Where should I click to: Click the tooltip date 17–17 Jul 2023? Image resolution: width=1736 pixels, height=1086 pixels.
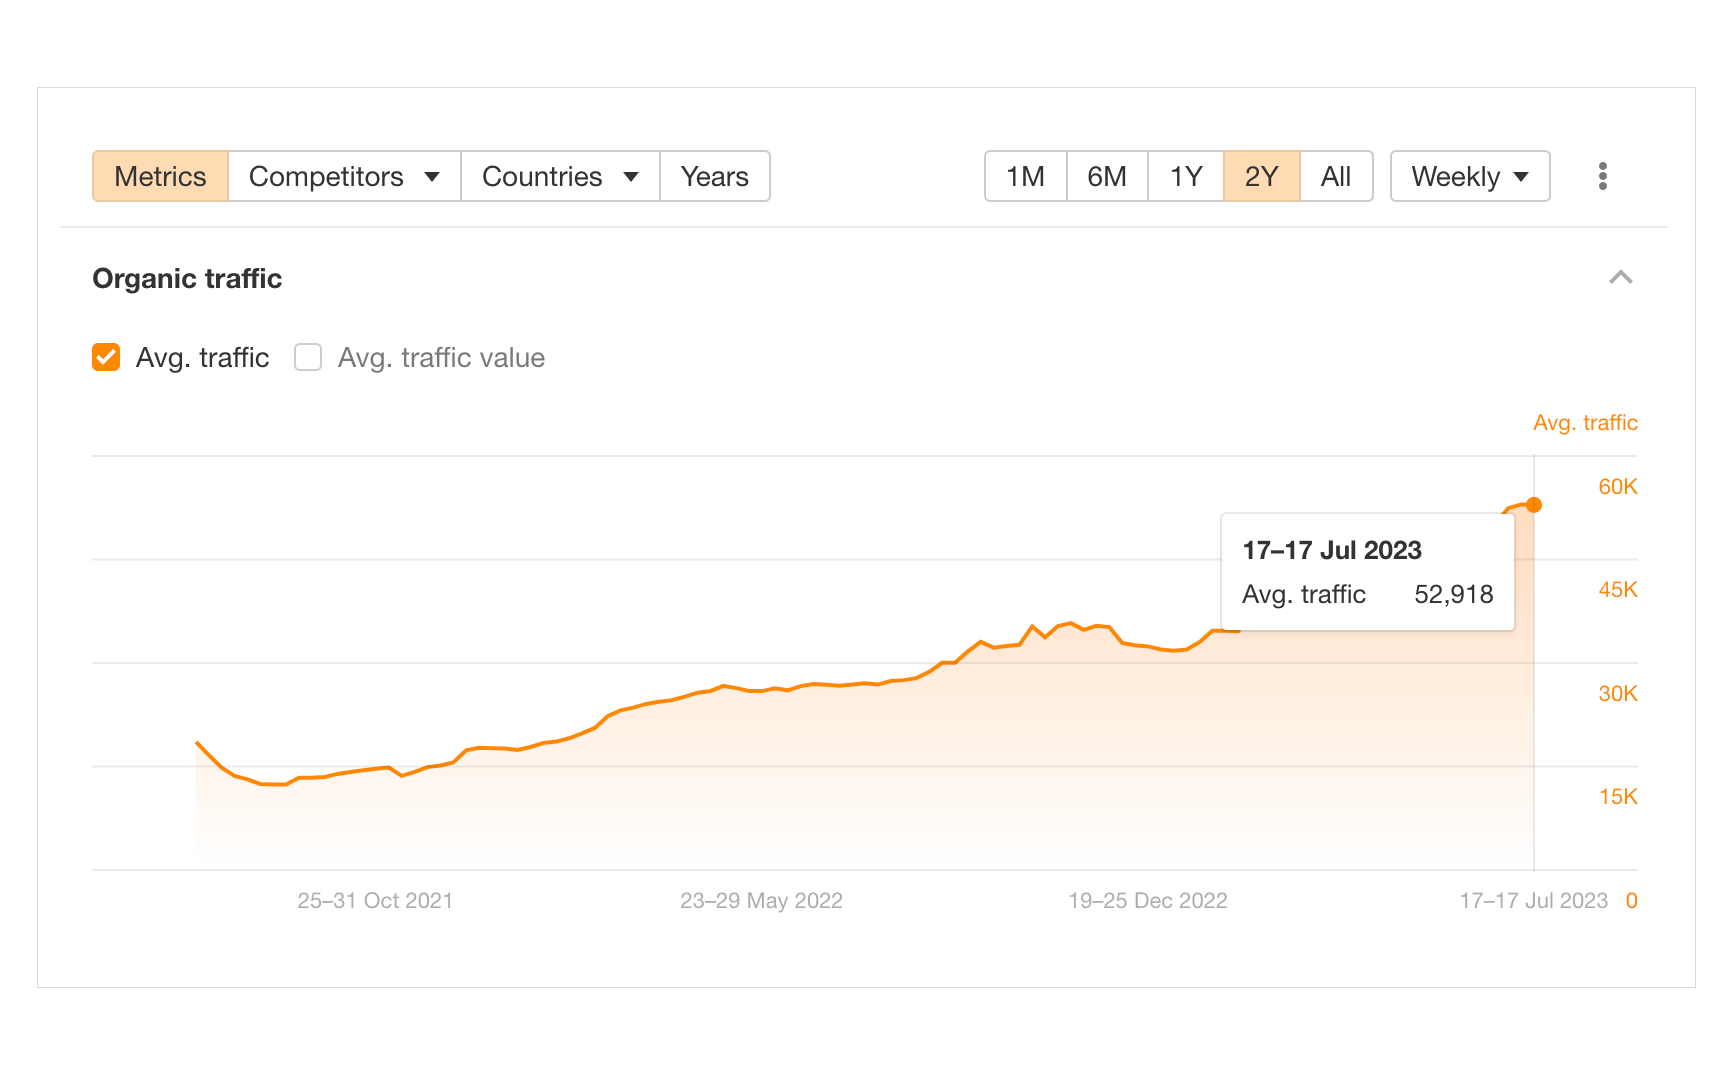tap(1331, 550)
